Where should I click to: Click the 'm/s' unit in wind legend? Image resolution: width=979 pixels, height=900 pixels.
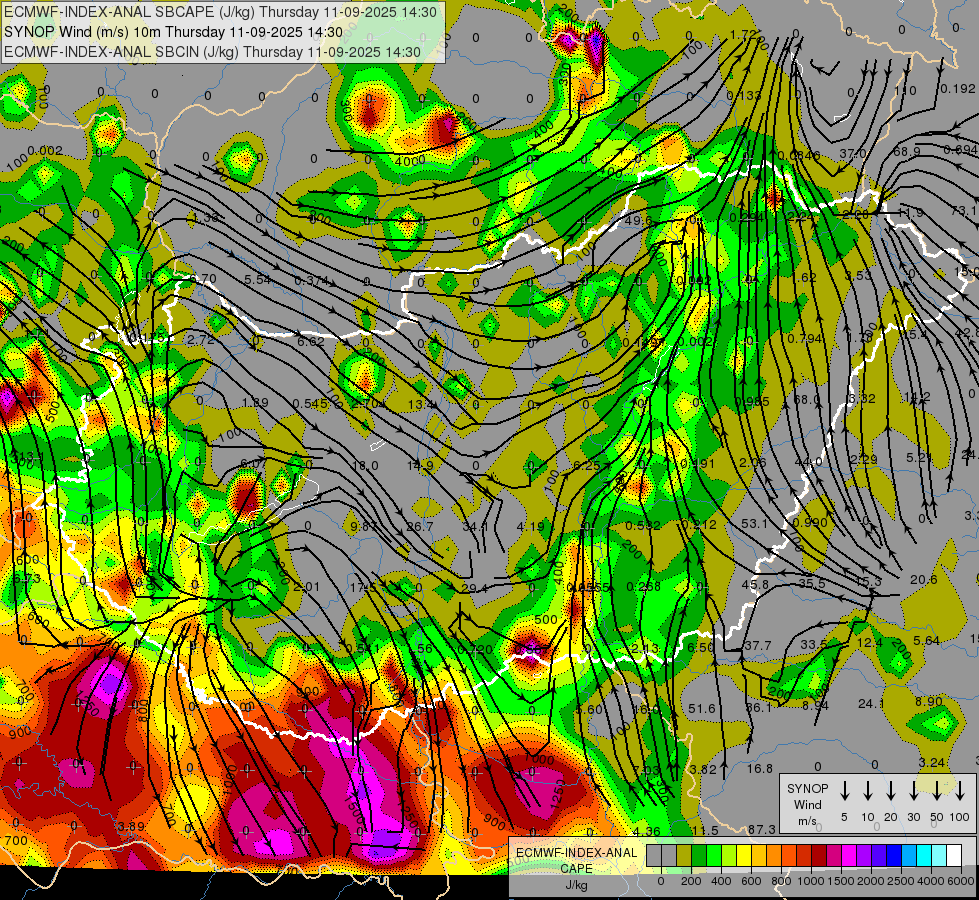click(x=807, y=821)
